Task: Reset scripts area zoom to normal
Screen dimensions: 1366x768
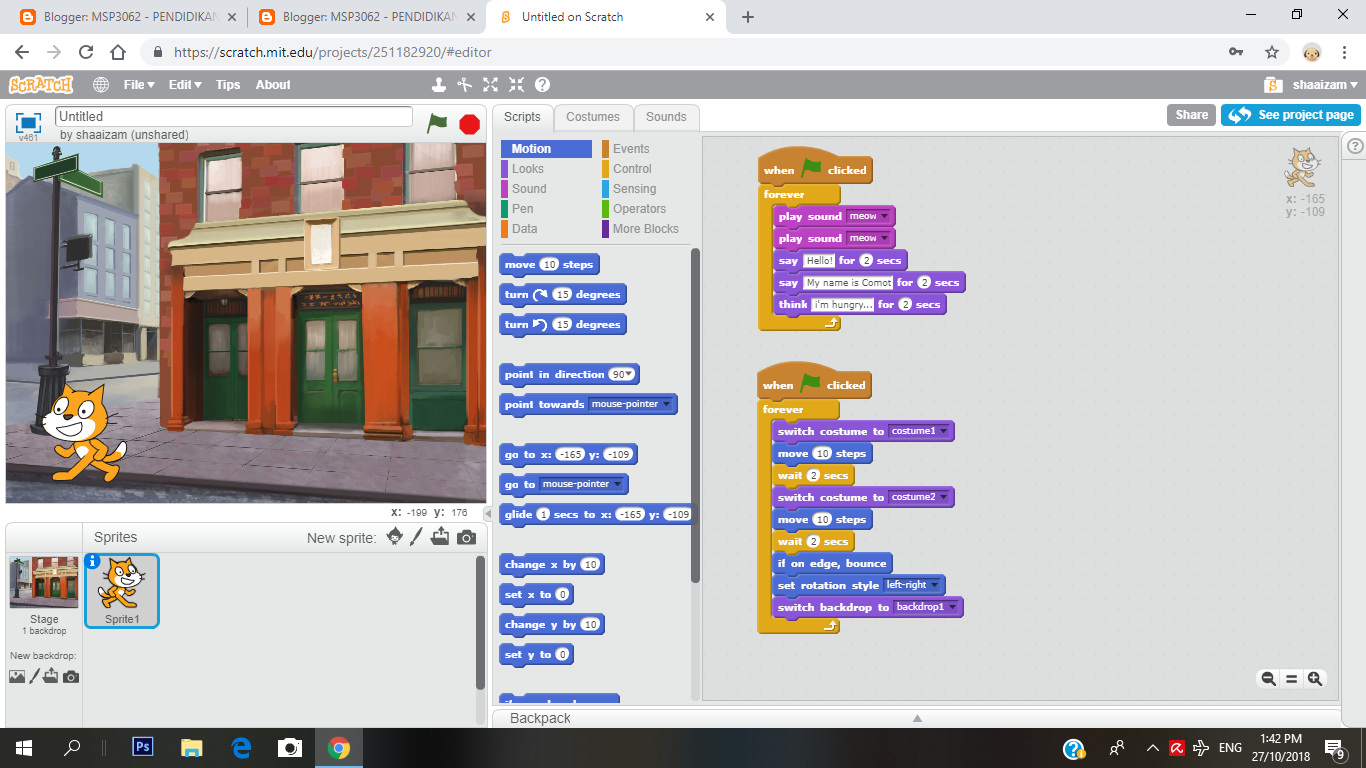Action: (x=1291, y=679)
